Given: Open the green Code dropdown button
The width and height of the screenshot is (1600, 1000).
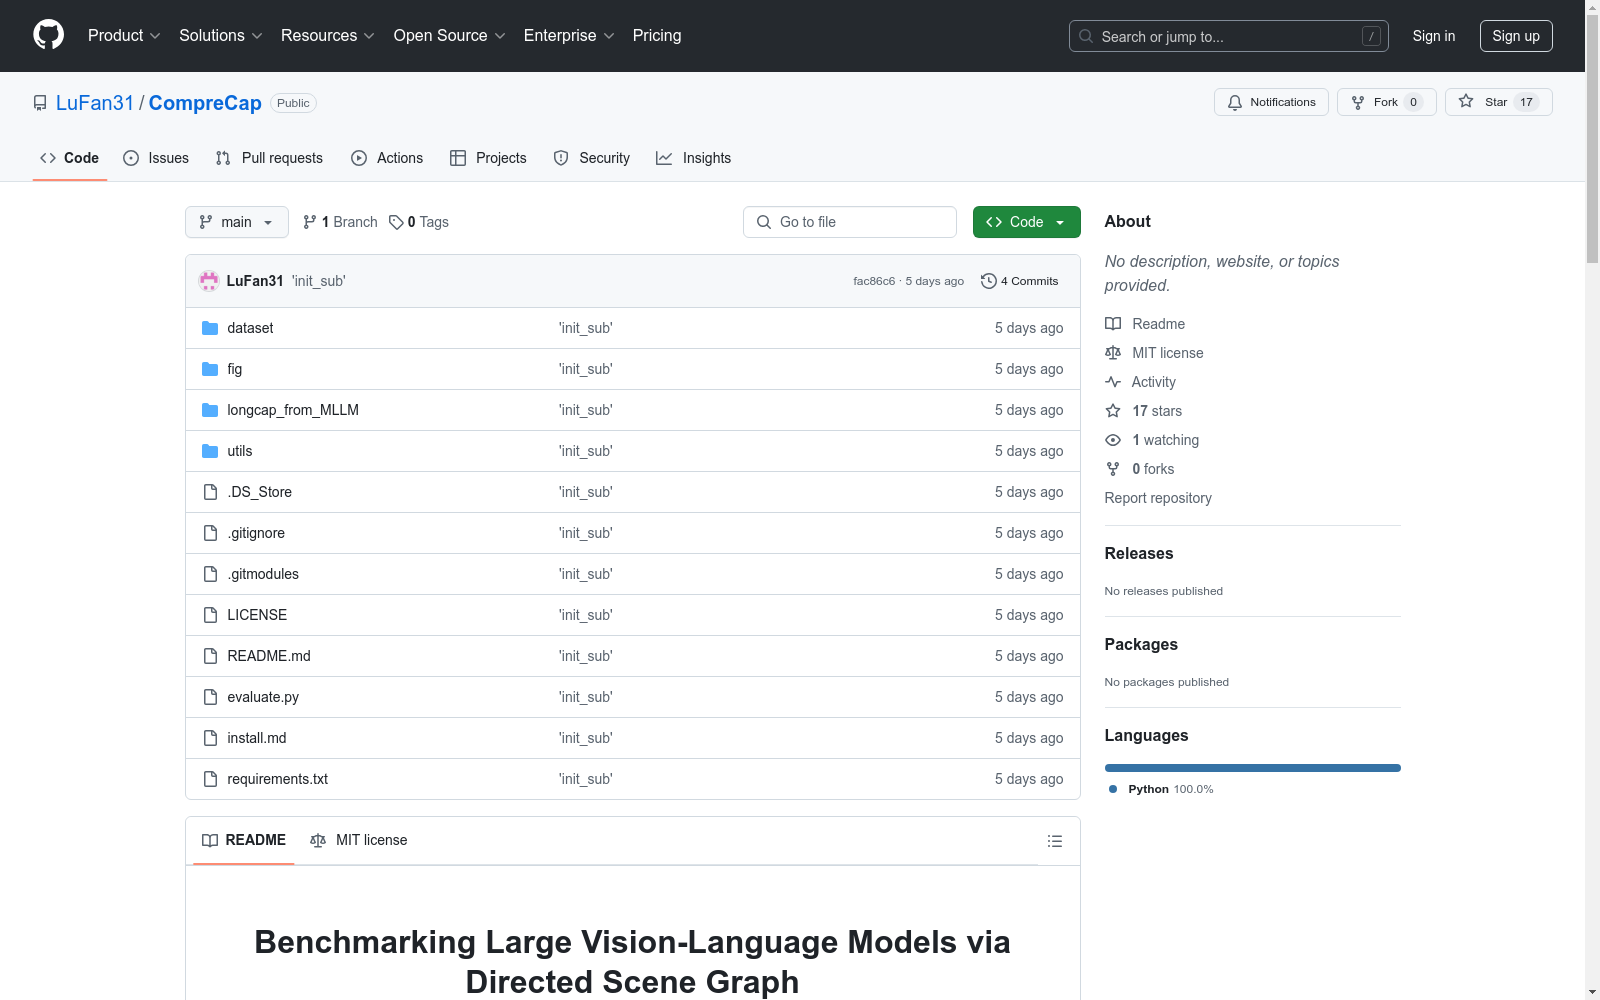Looking at the screenshot, I should click(1027, 222).
